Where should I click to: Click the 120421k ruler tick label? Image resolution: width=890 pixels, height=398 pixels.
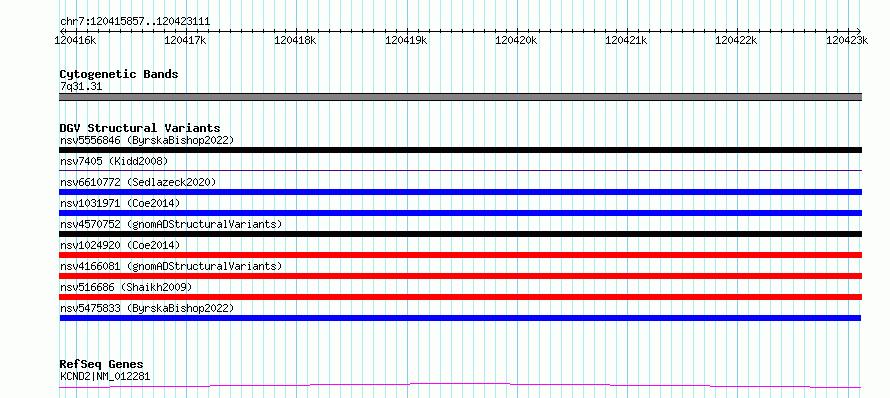627,40
